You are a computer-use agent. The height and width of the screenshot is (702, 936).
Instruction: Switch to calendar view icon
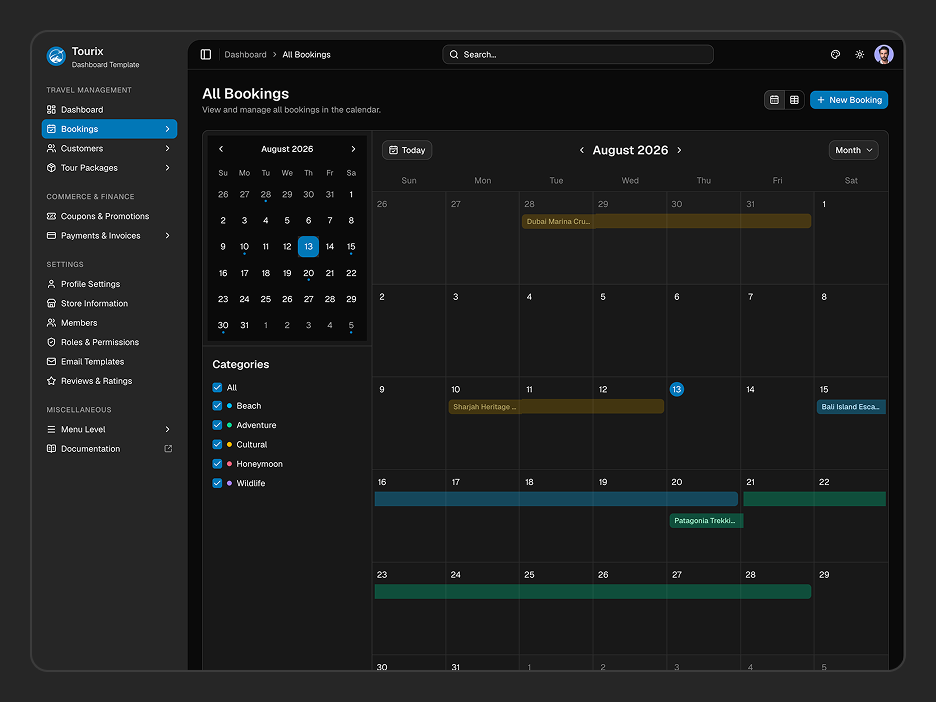[x=774, y=100]
